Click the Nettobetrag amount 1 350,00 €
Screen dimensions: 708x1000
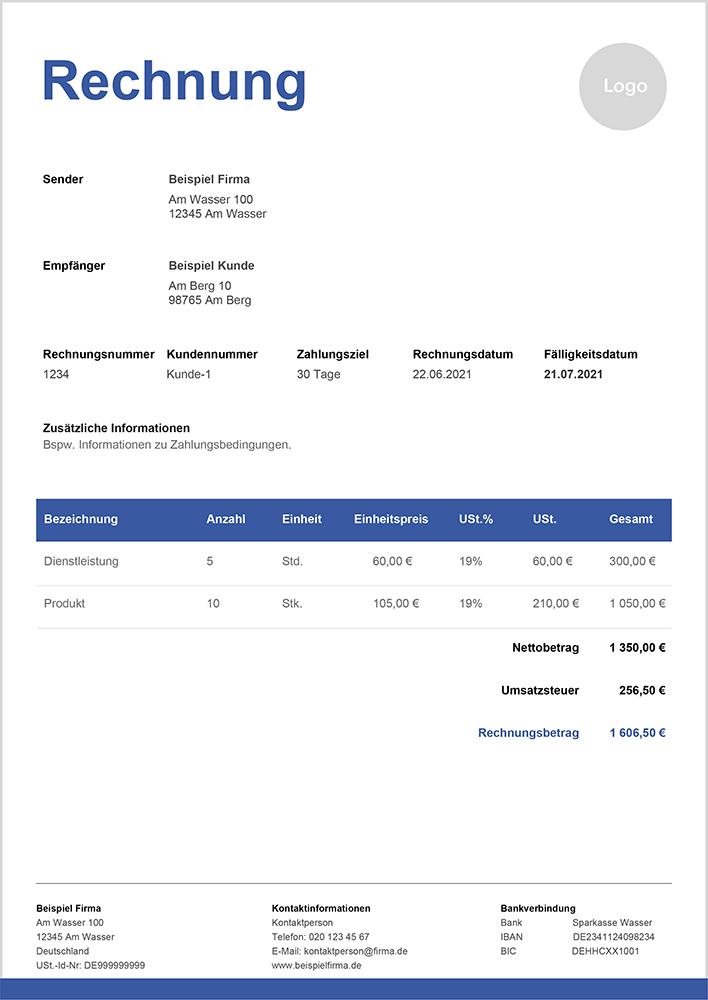[x=637, y=648]
